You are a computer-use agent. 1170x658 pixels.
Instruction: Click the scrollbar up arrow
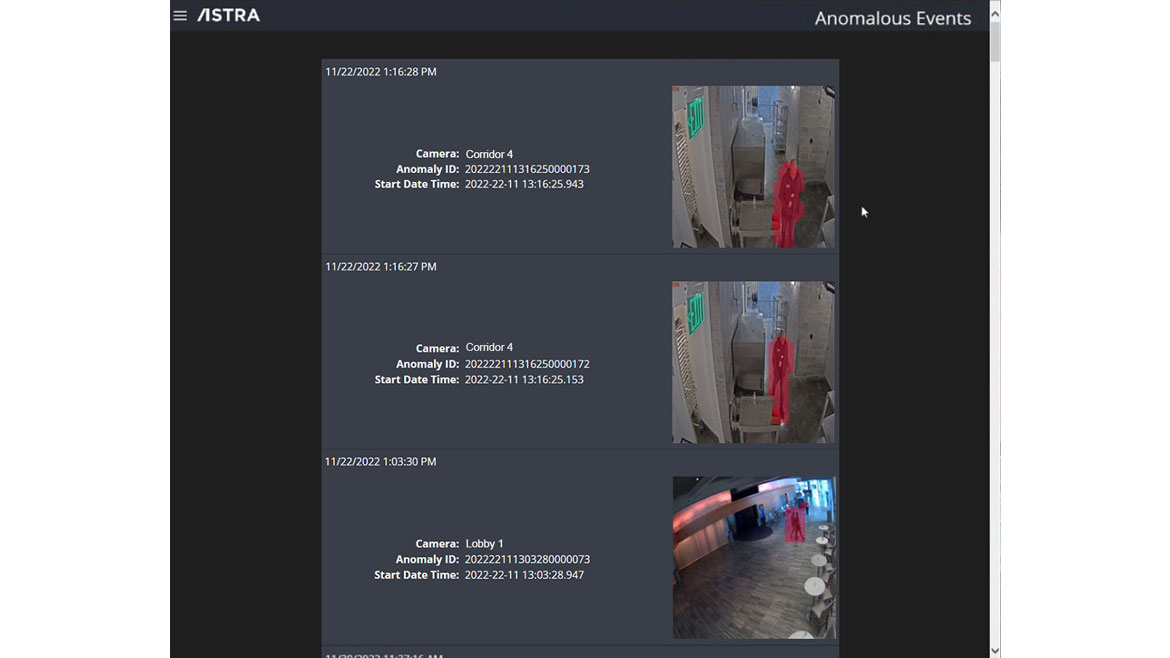(x=995, y=13)
